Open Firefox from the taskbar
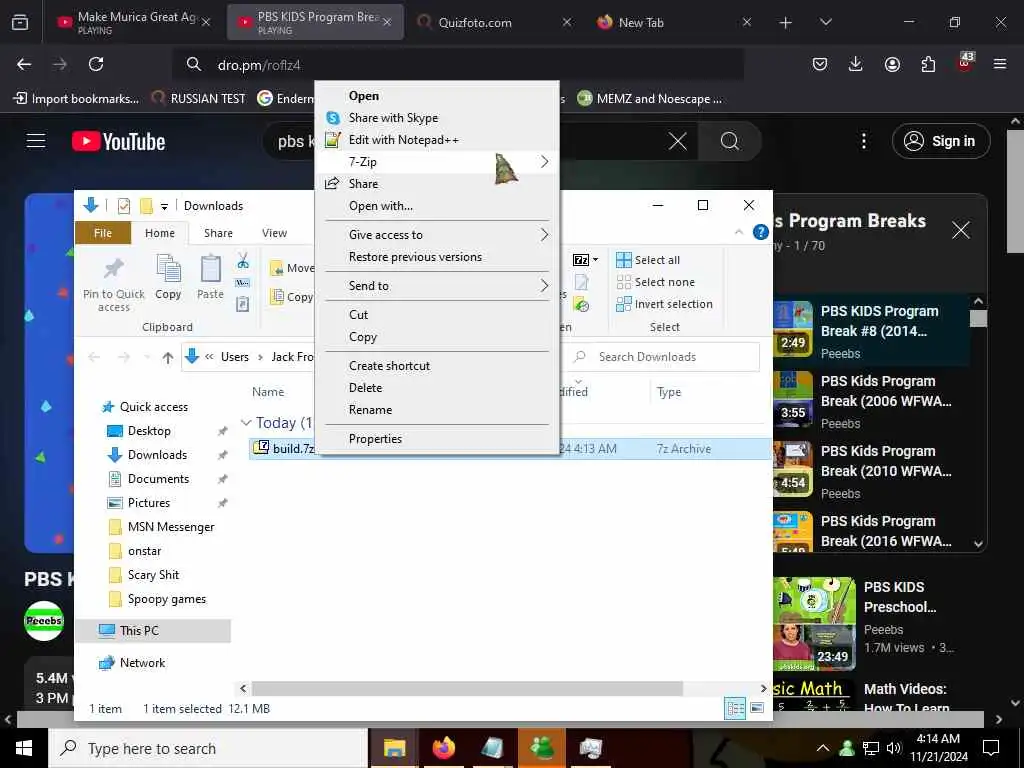This screenshot has width=1024, height=768. (443, 748)
